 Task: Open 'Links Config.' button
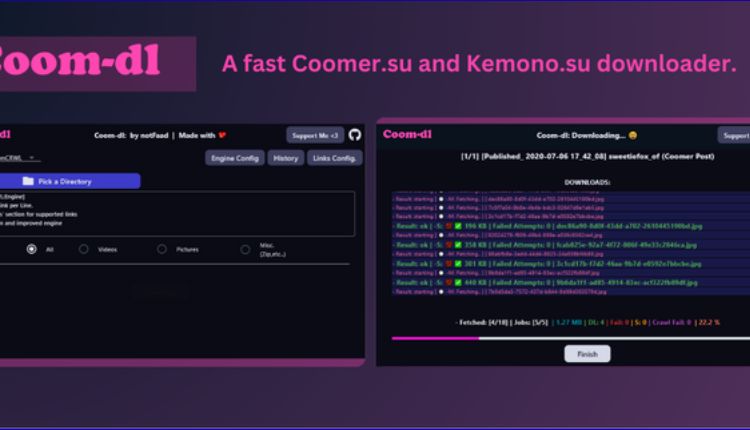(x=334, y=158)
